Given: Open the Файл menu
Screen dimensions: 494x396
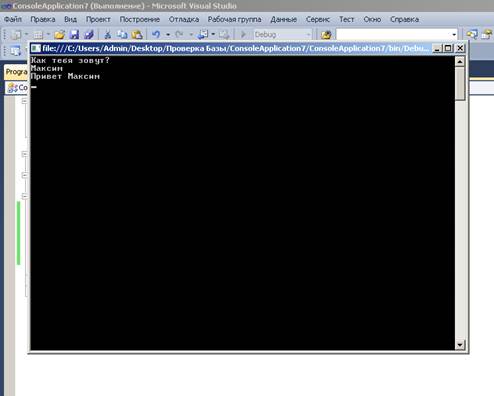Looking at the screenshot, I should click(13, 19).
